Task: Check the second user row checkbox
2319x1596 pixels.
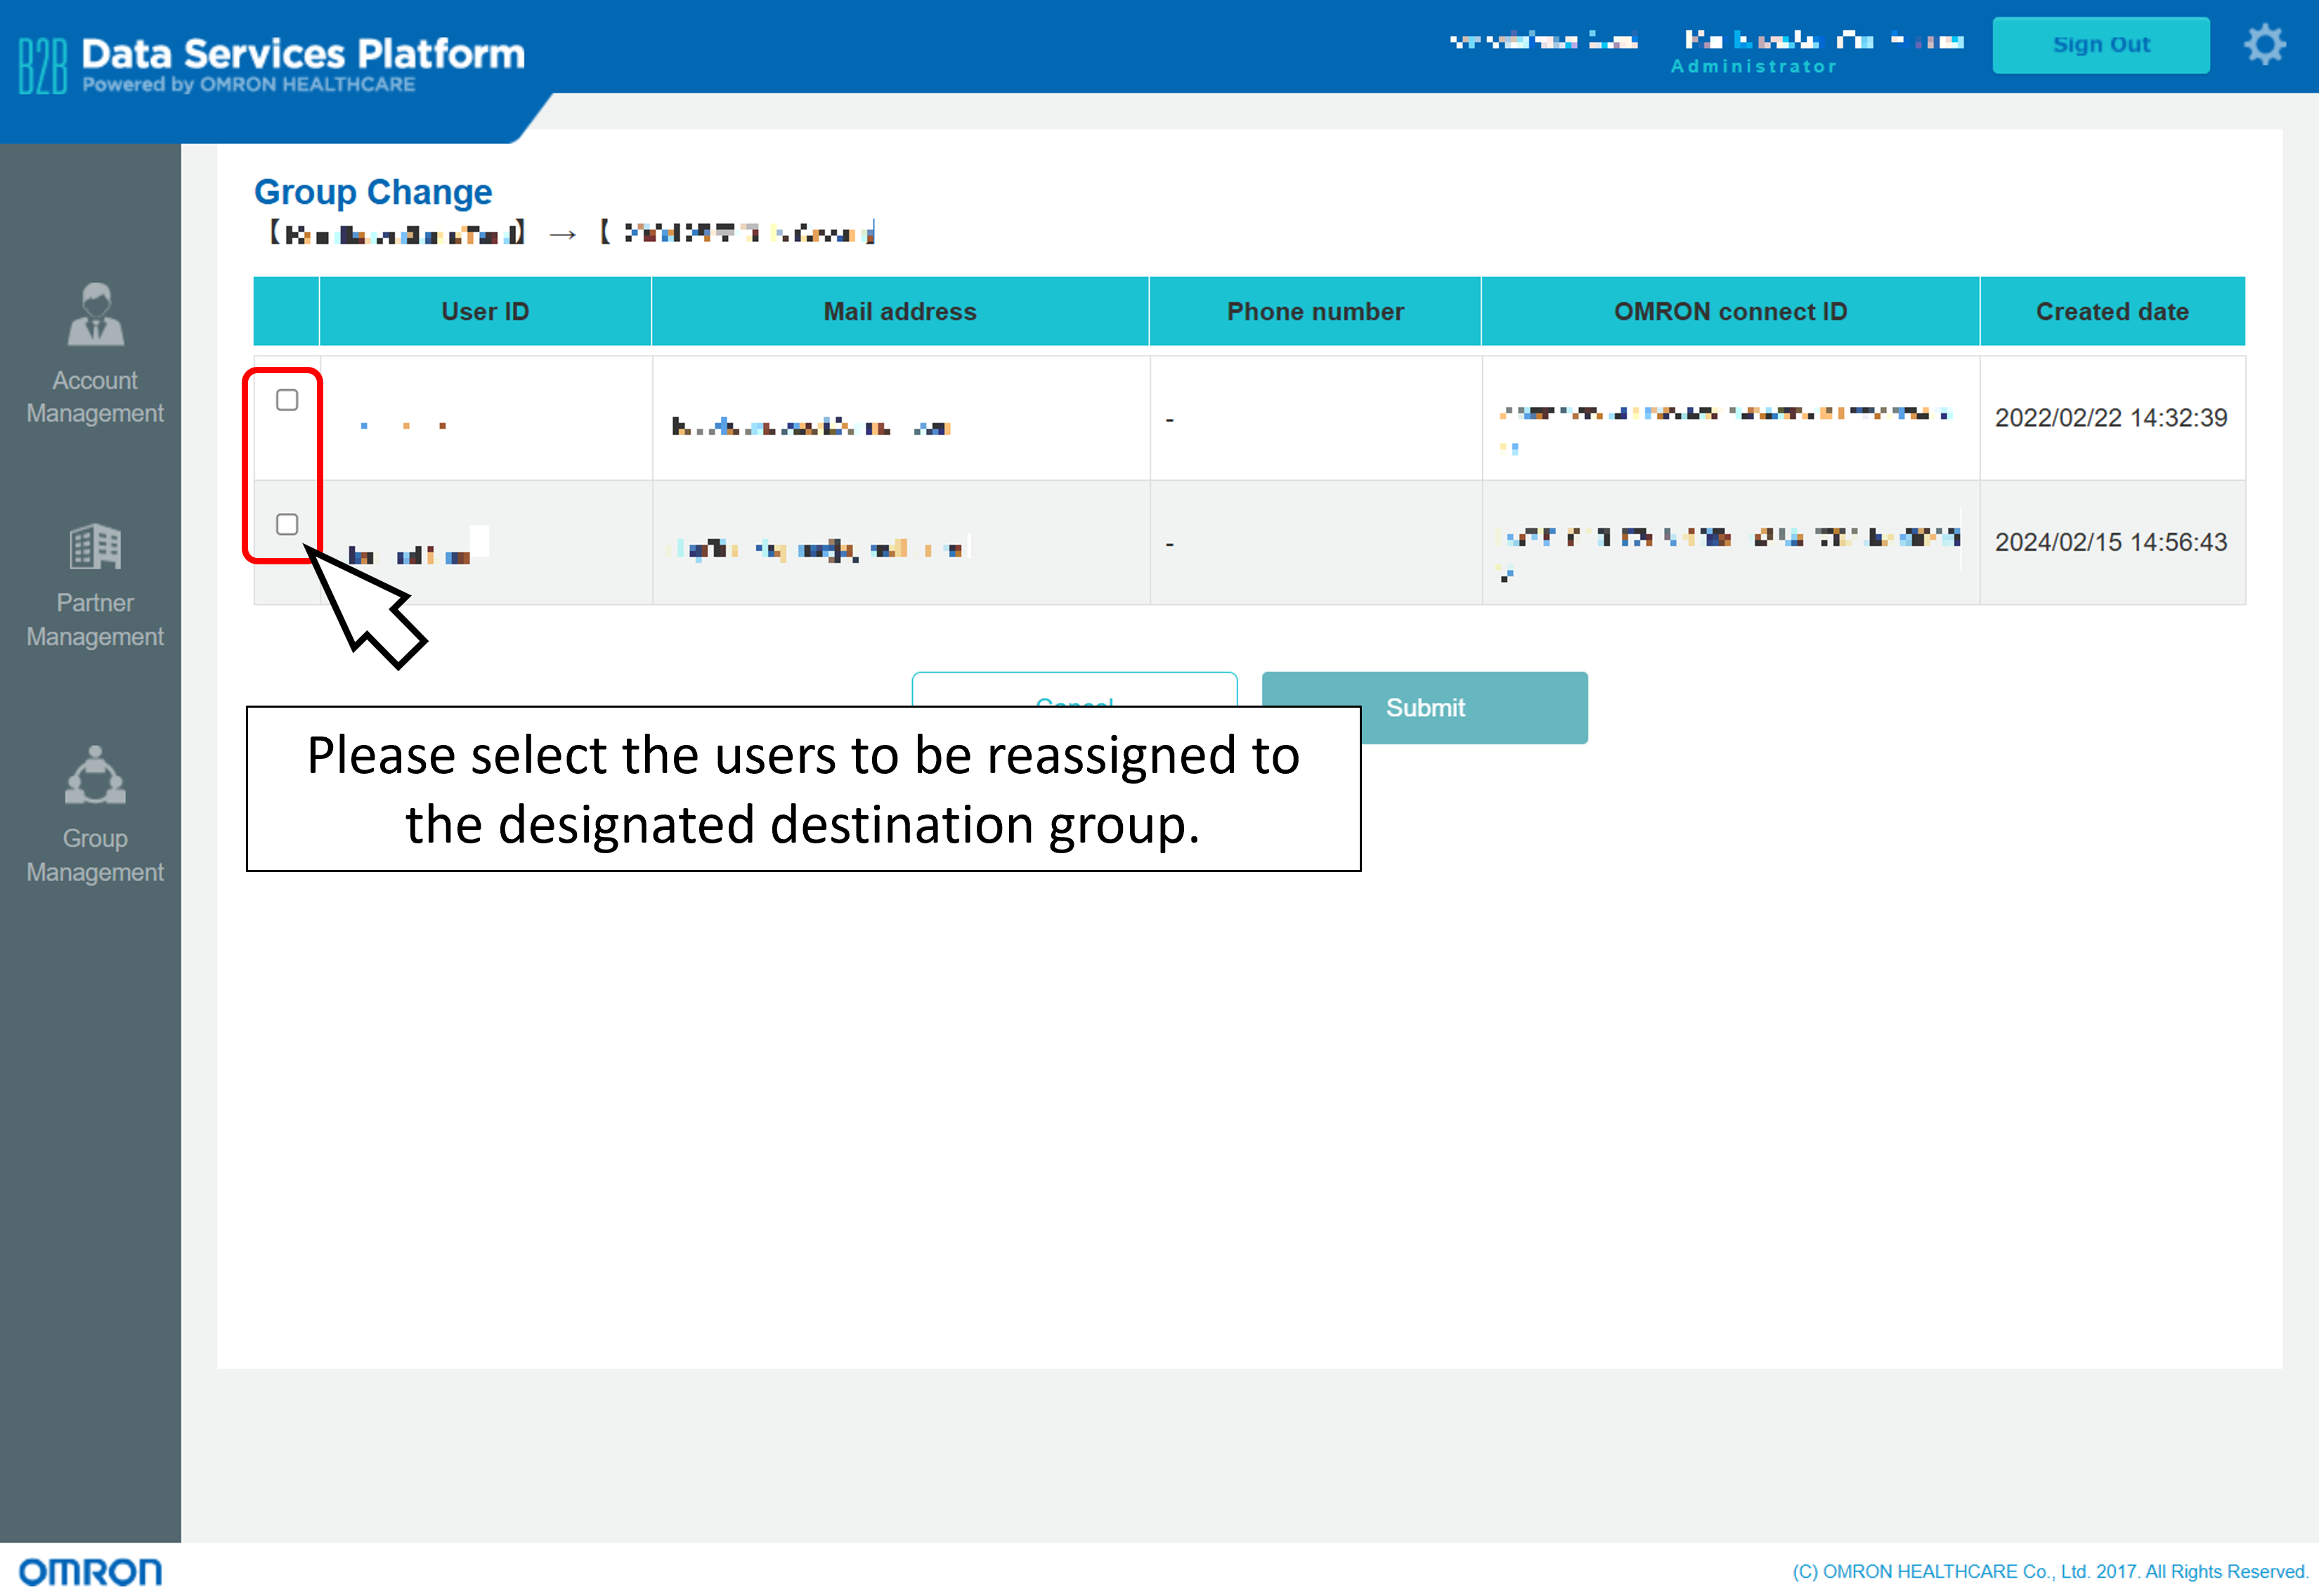Action: coord(287,524)
